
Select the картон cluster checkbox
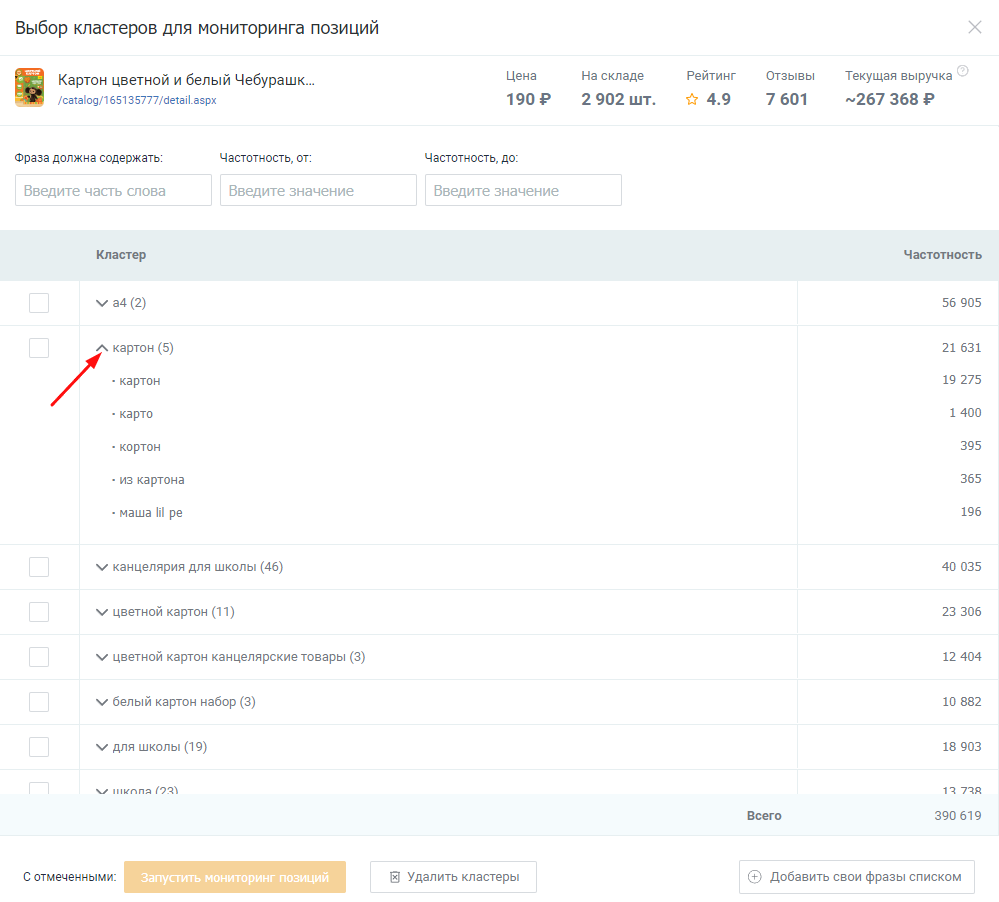tap(39, 348)
